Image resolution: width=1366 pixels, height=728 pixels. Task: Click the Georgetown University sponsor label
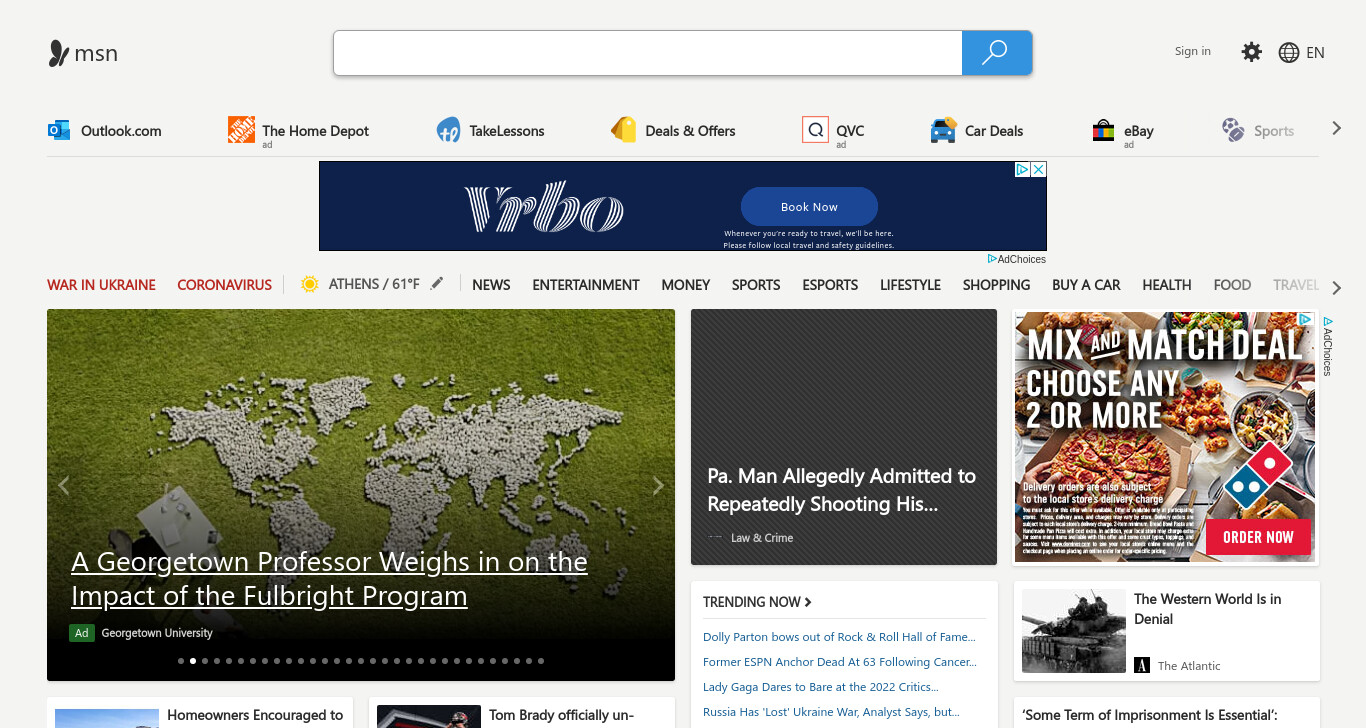pos(157,633)
